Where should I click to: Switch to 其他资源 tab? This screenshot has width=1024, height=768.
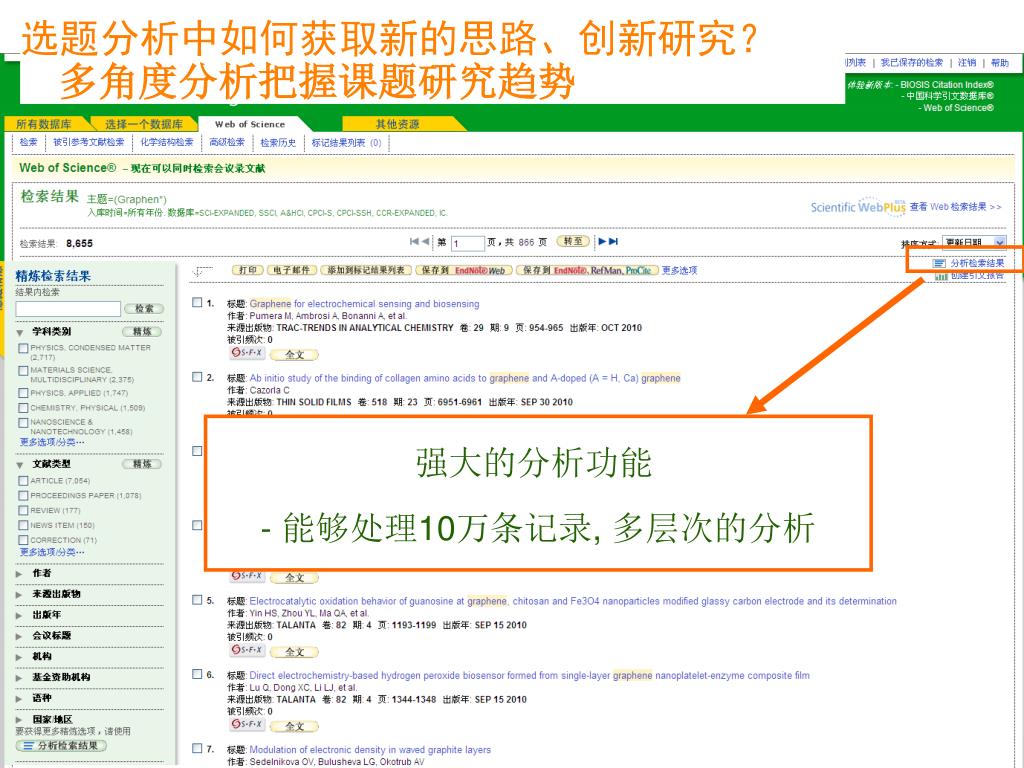click(x=397, y=124)
